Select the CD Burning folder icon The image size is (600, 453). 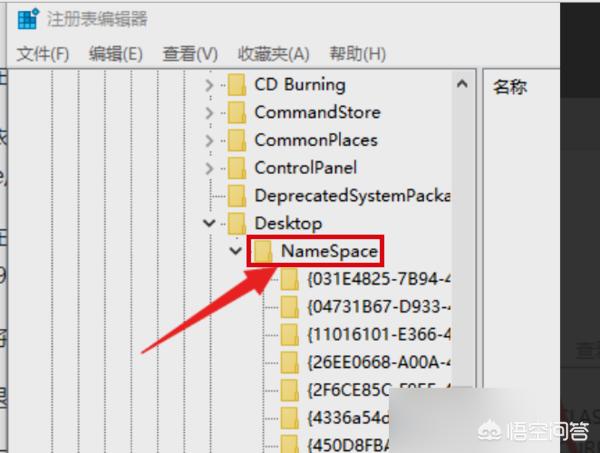(x=237, y=85)
